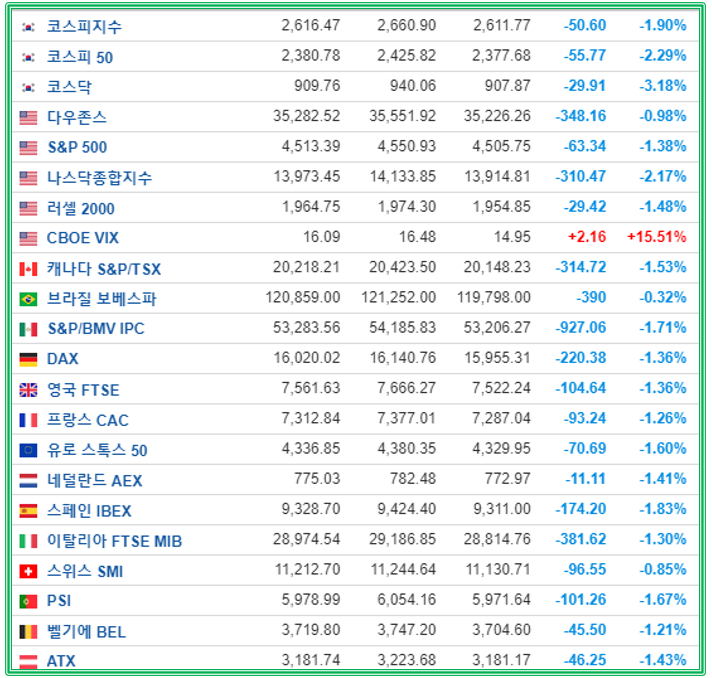Open the 다우존스 index link
Viewport: 712px width, 678px height.
[77, 117]
